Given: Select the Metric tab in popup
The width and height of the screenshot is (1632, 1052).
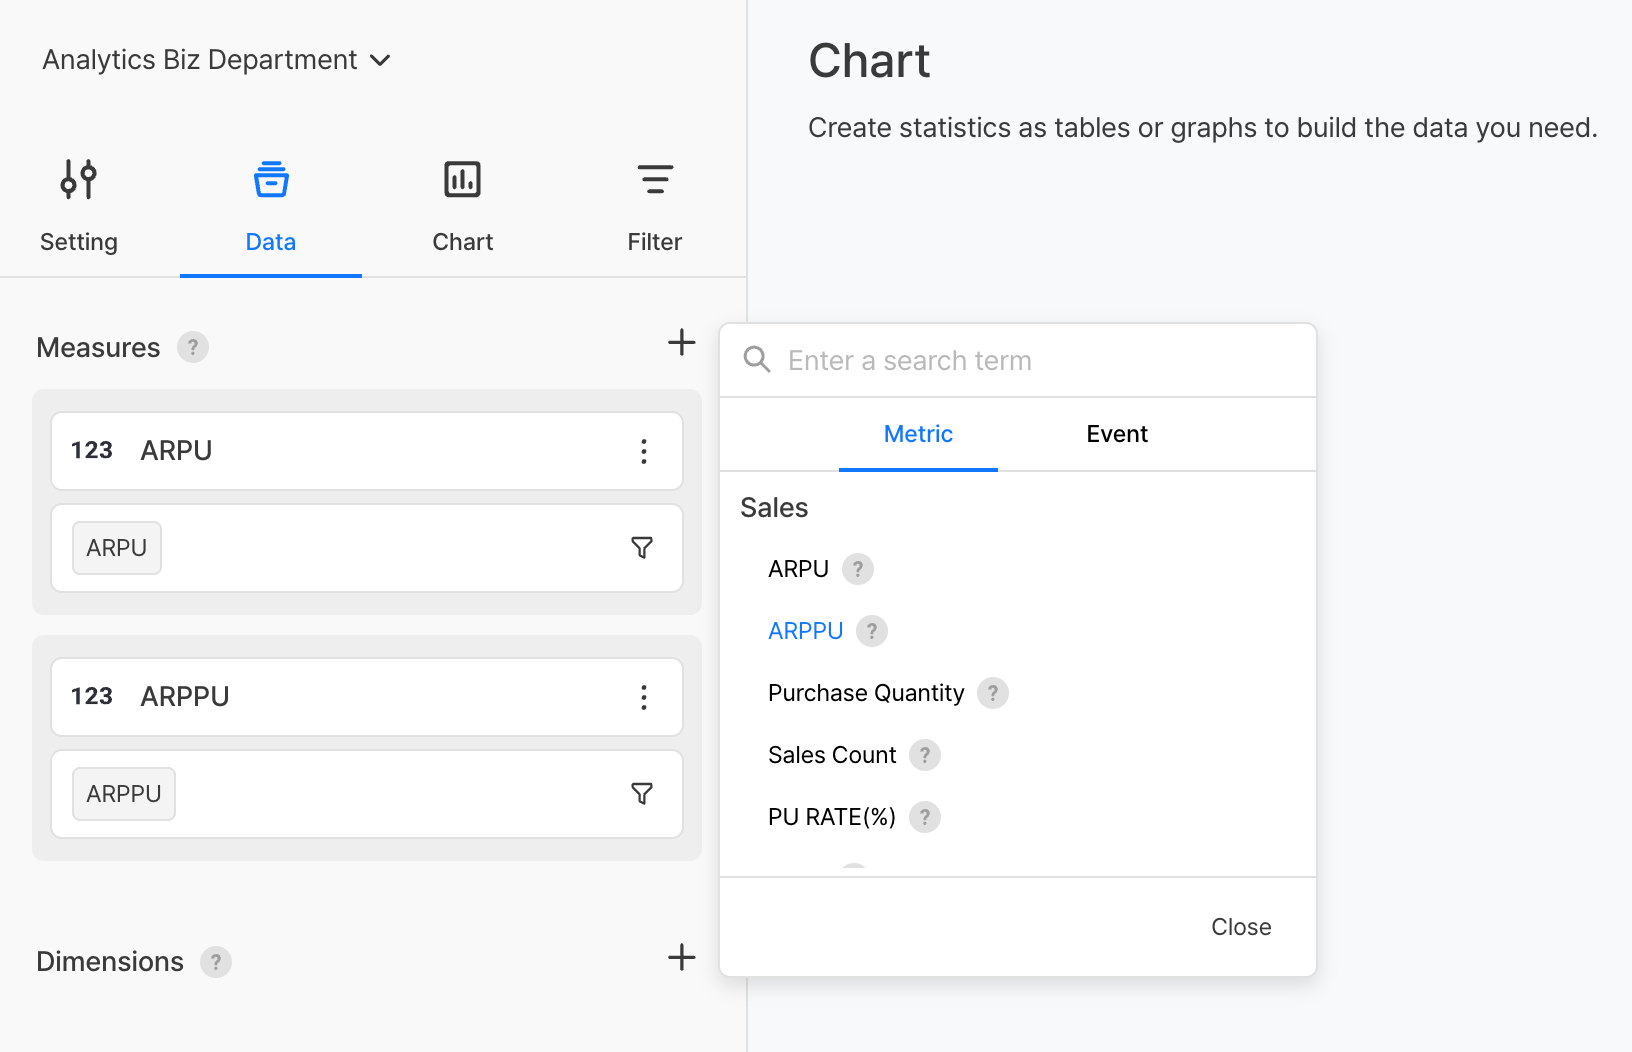Looking at the screenshot, I should click(x=918, y=434).
